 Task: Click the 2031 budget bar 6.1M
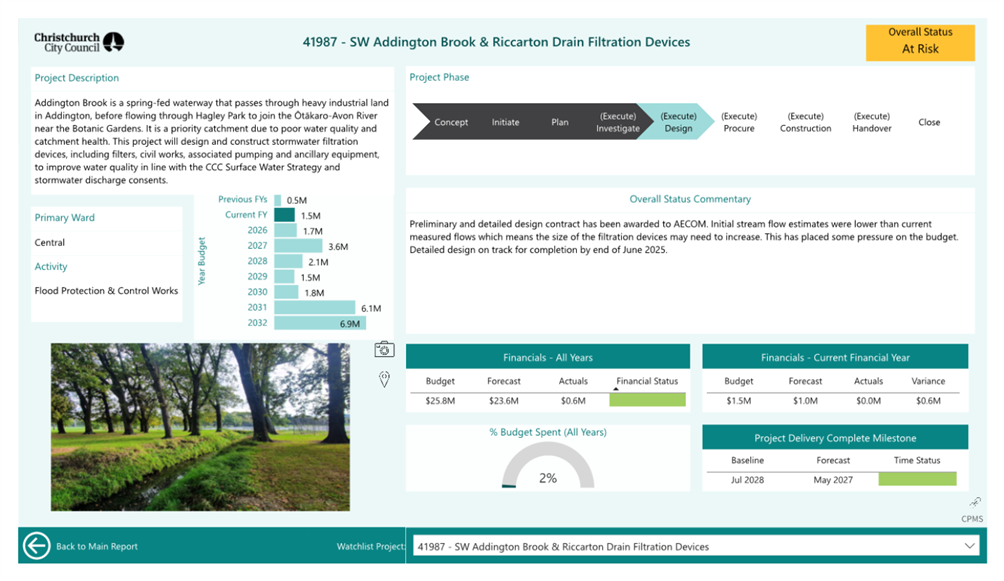[x=315, y=307]
